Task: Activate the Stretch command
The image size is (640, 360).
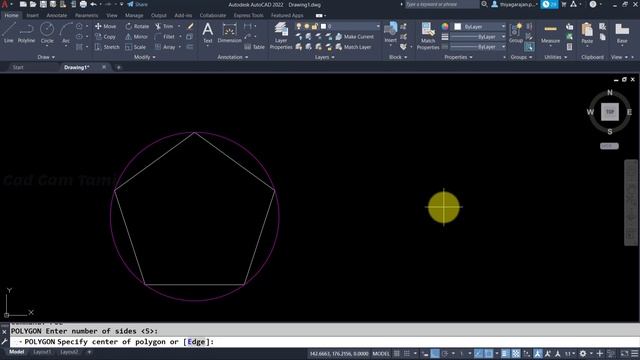Action: 107,47
